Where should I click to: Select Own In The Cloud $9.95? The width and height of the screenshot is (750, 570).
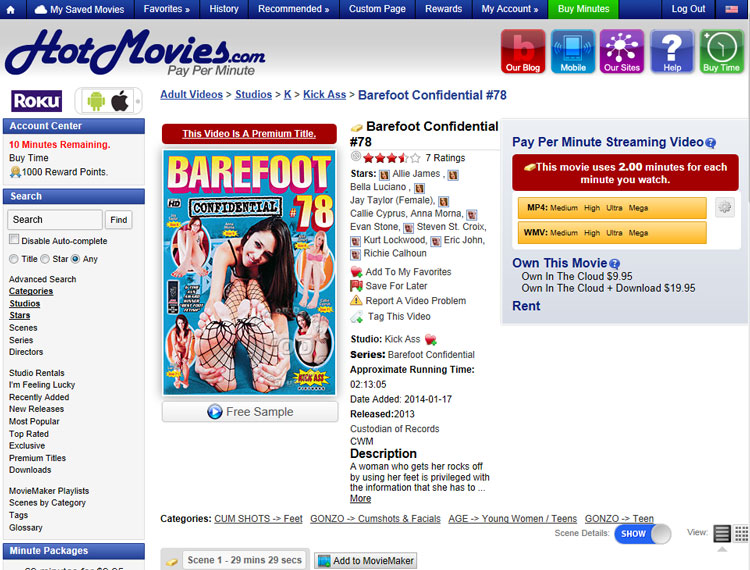[x=577, y=276]
